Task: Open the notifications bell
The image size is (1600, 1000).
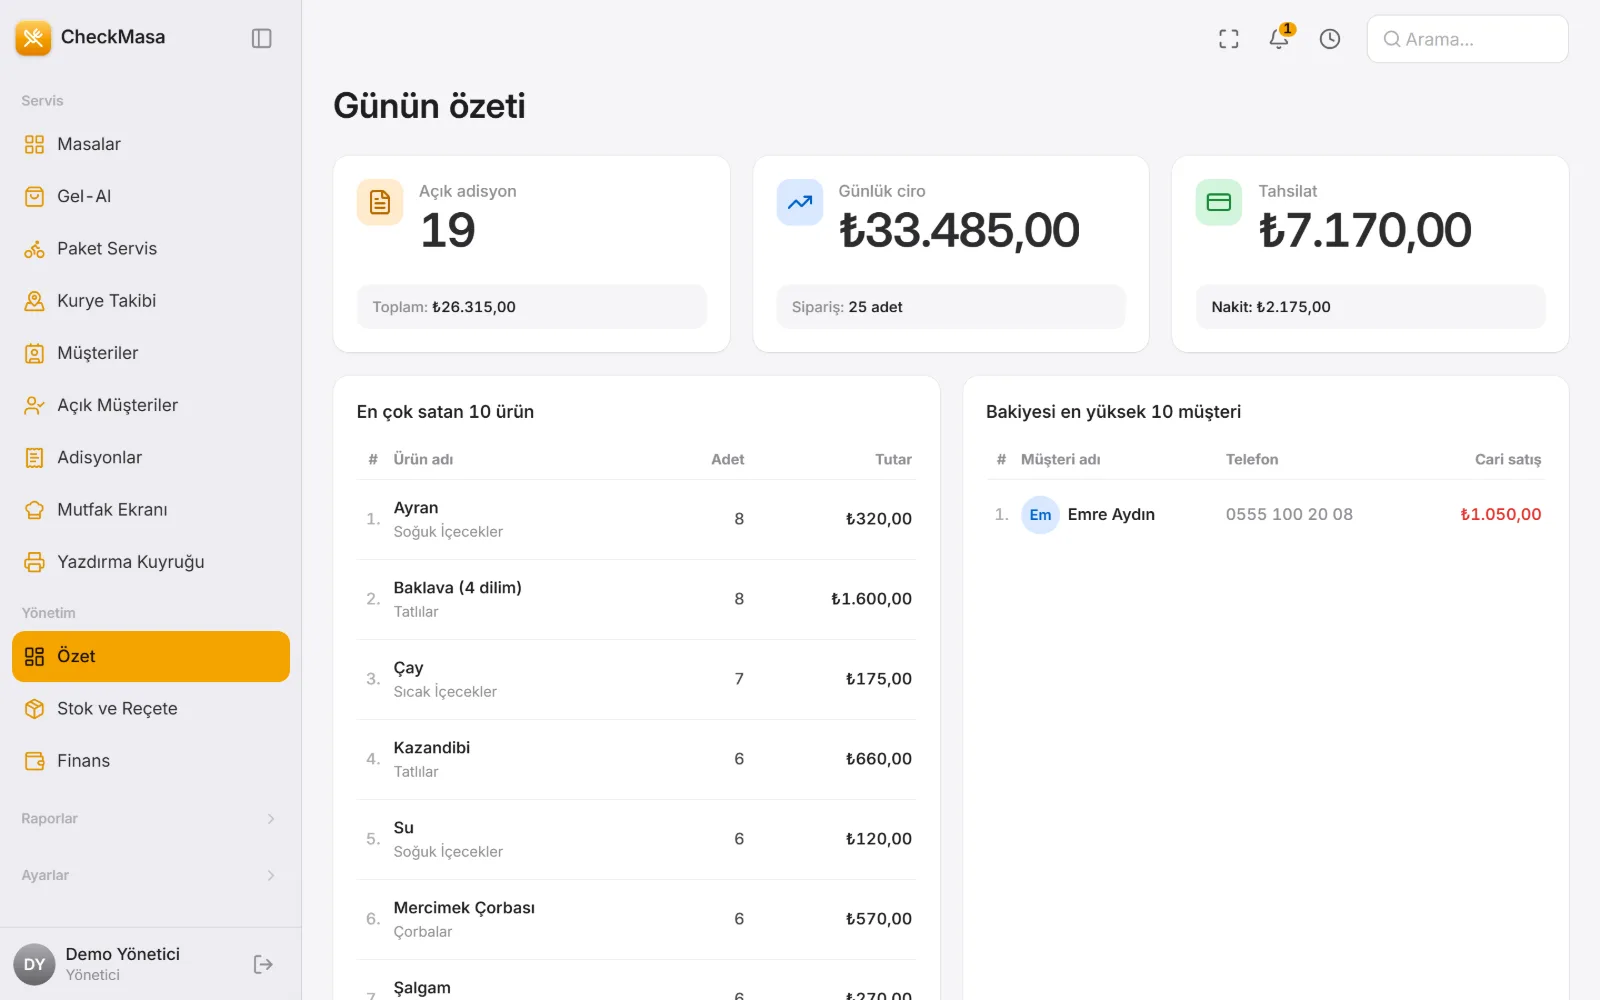Action: (1279, 39)
